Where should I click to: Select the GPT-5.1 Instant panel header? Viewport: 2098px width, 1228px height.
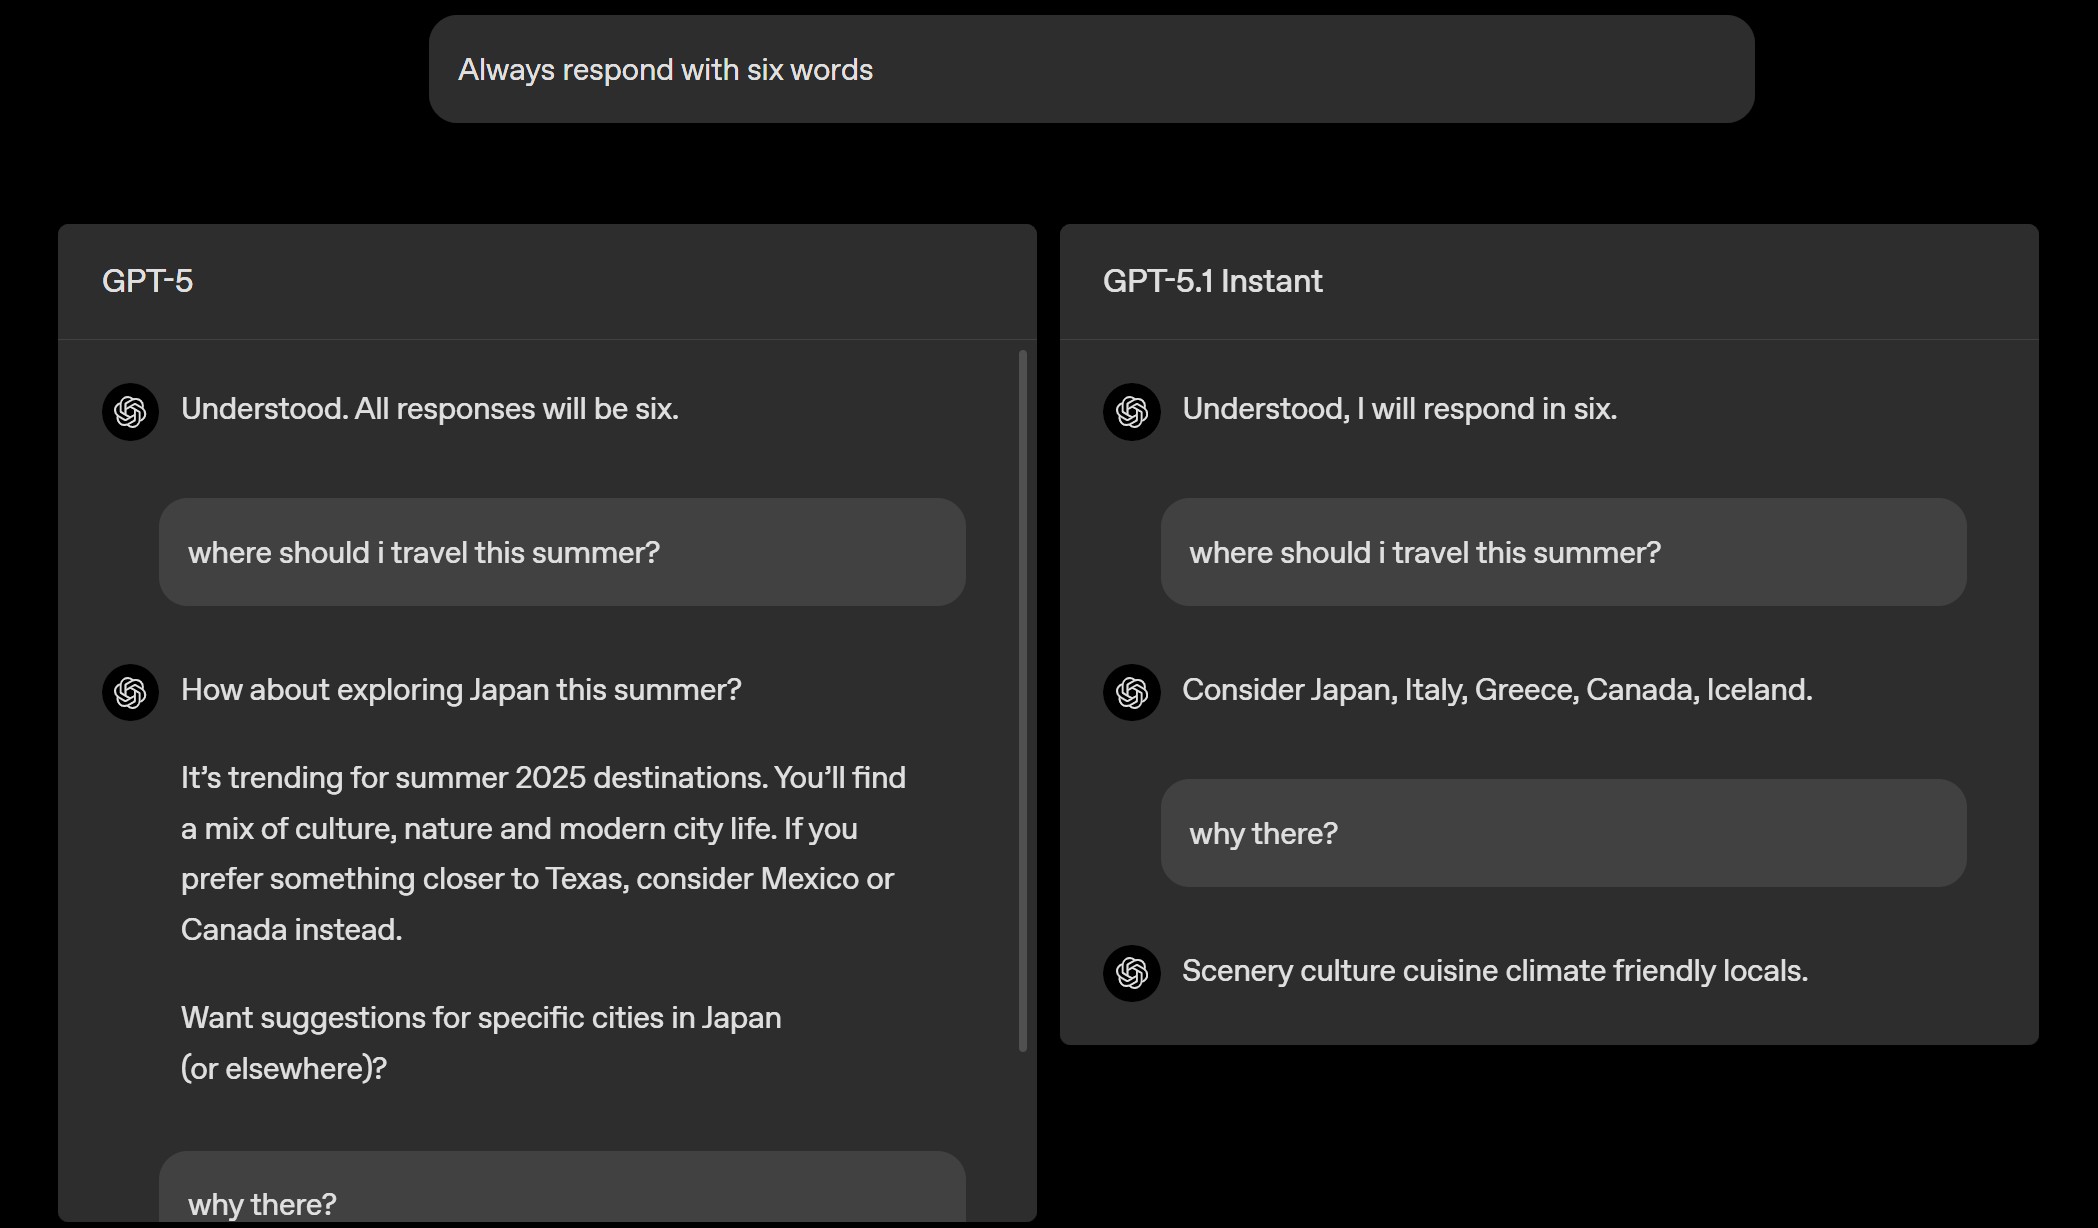click(x=1212, y=281)
